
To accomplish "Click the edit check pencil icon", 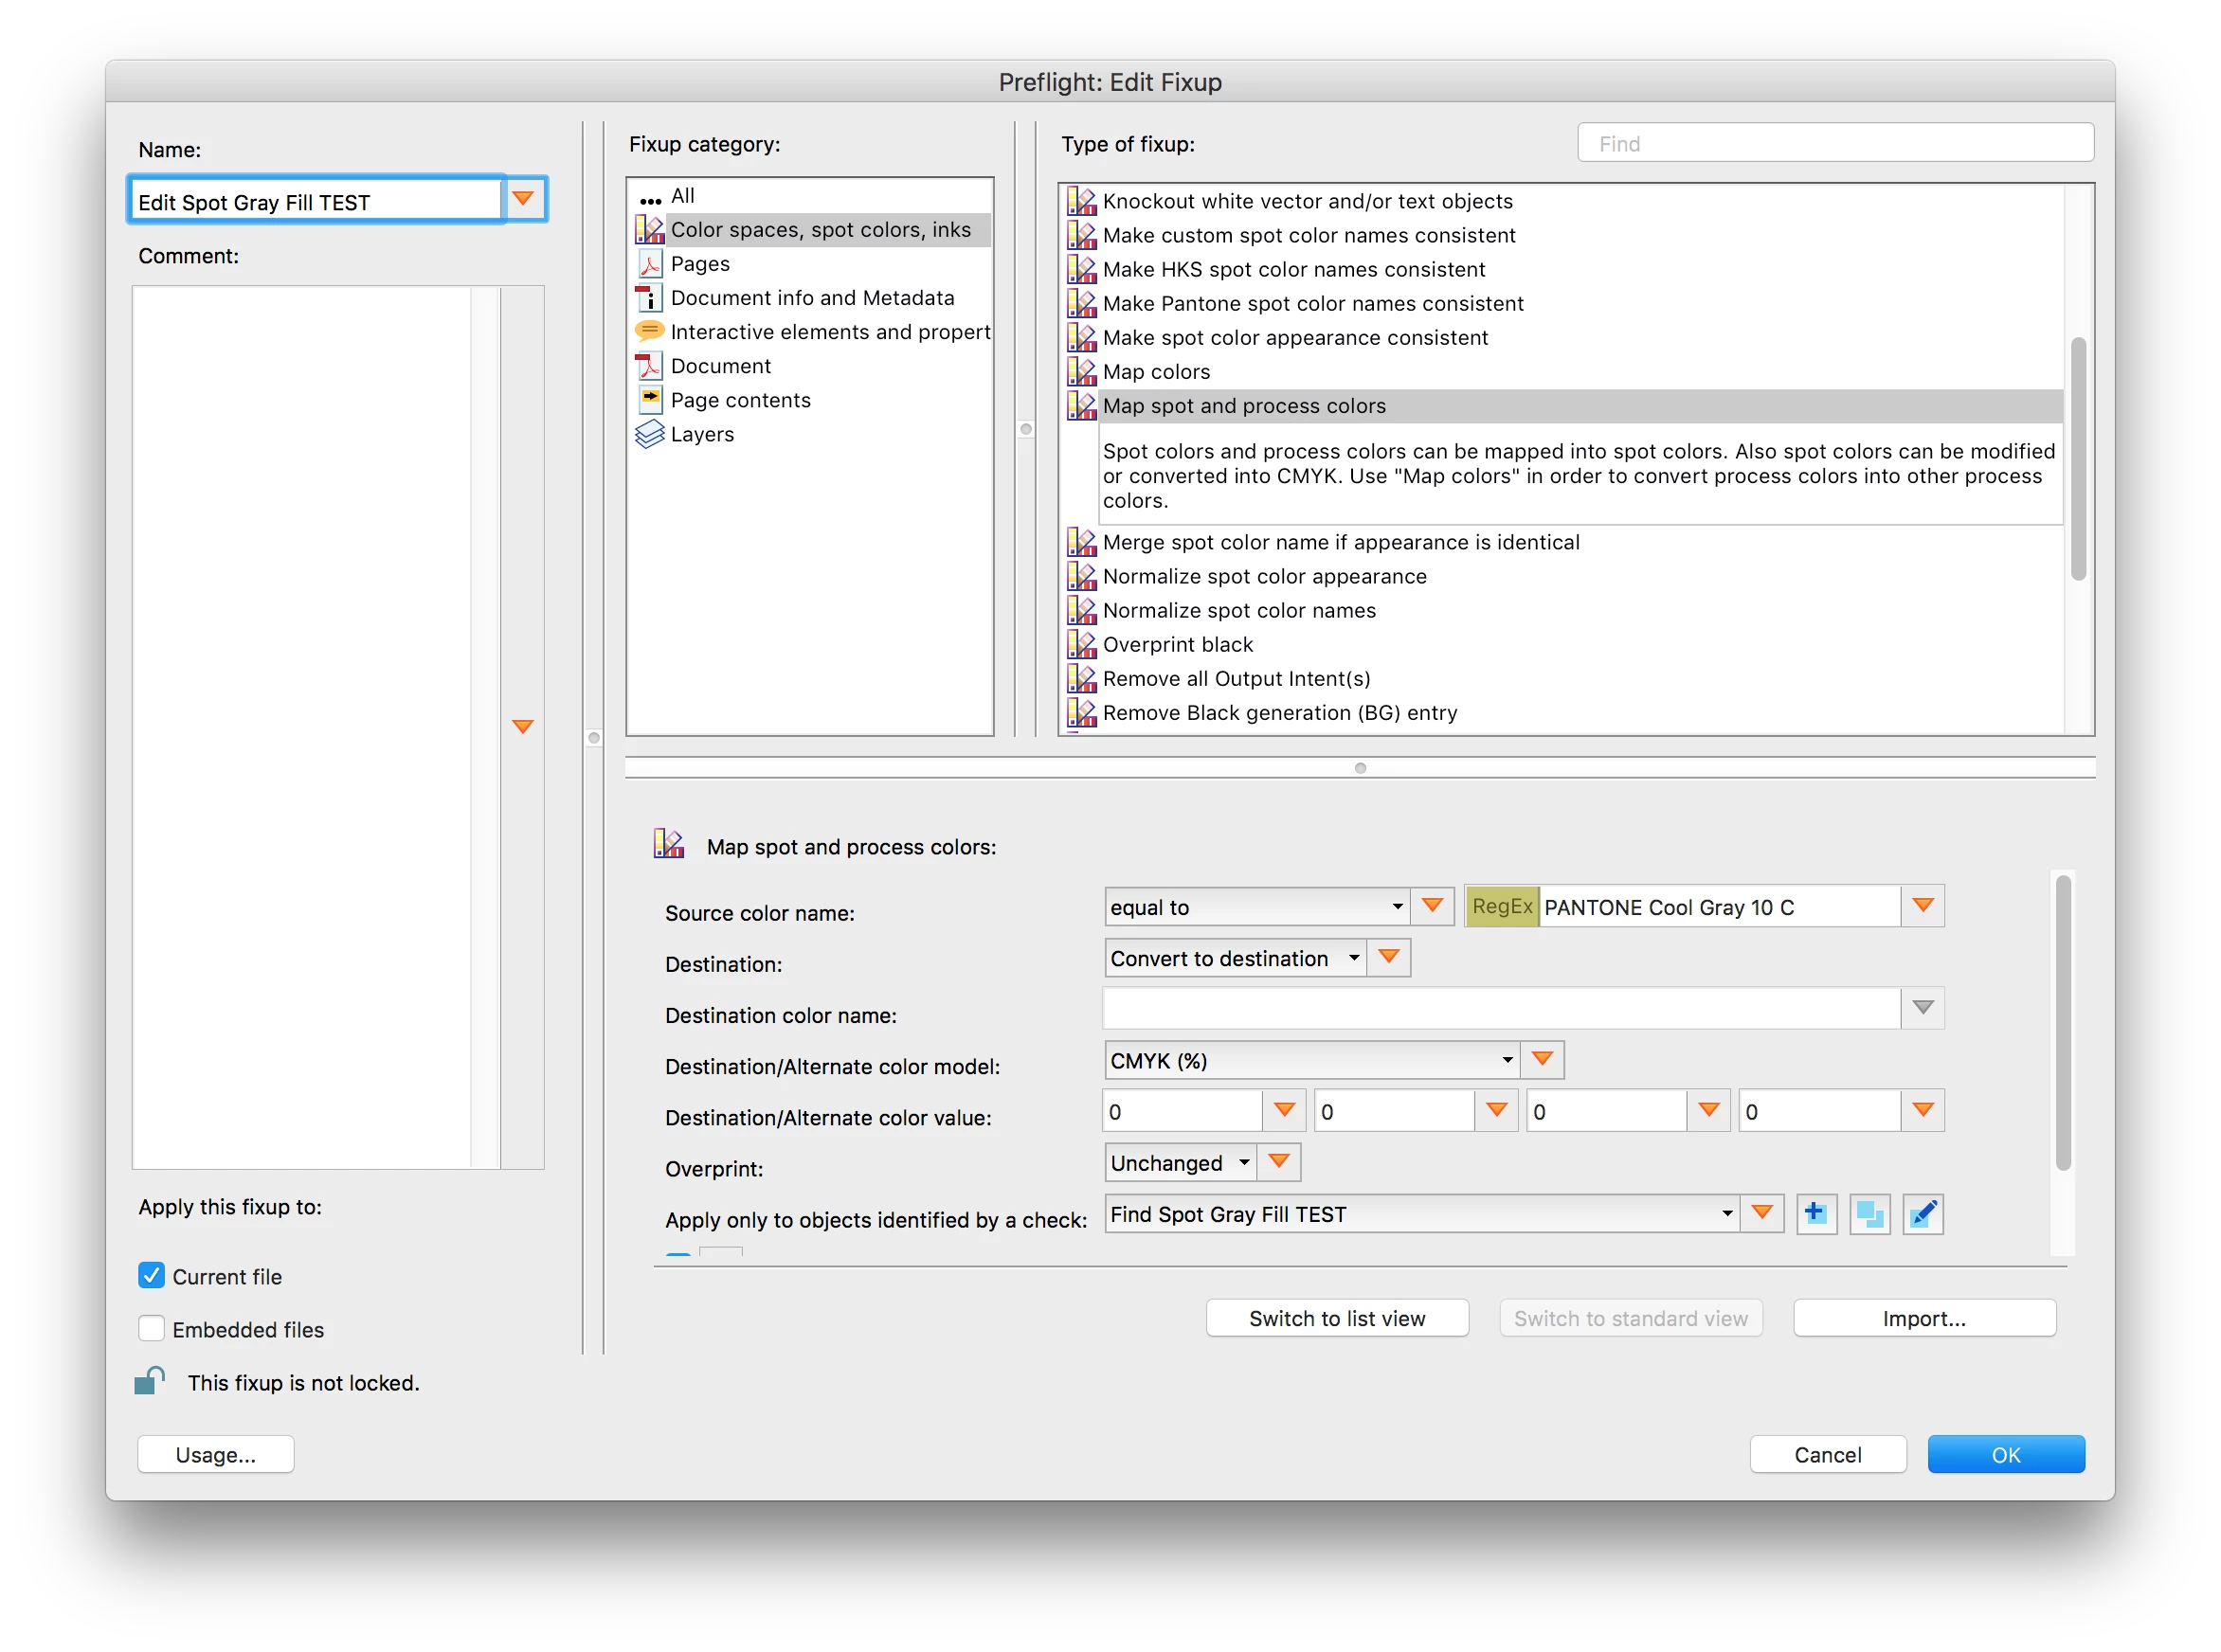I will pos(1922,1214).
